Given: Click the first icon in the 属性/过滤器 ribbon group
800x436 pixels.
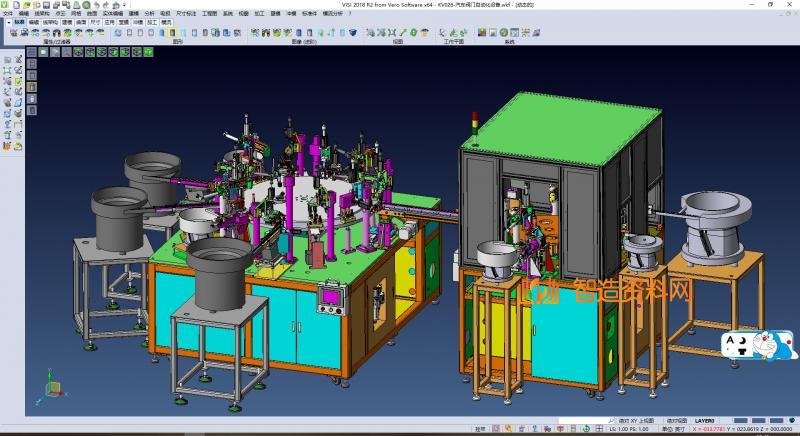Looking at the screenshot, I should point(13,33).
